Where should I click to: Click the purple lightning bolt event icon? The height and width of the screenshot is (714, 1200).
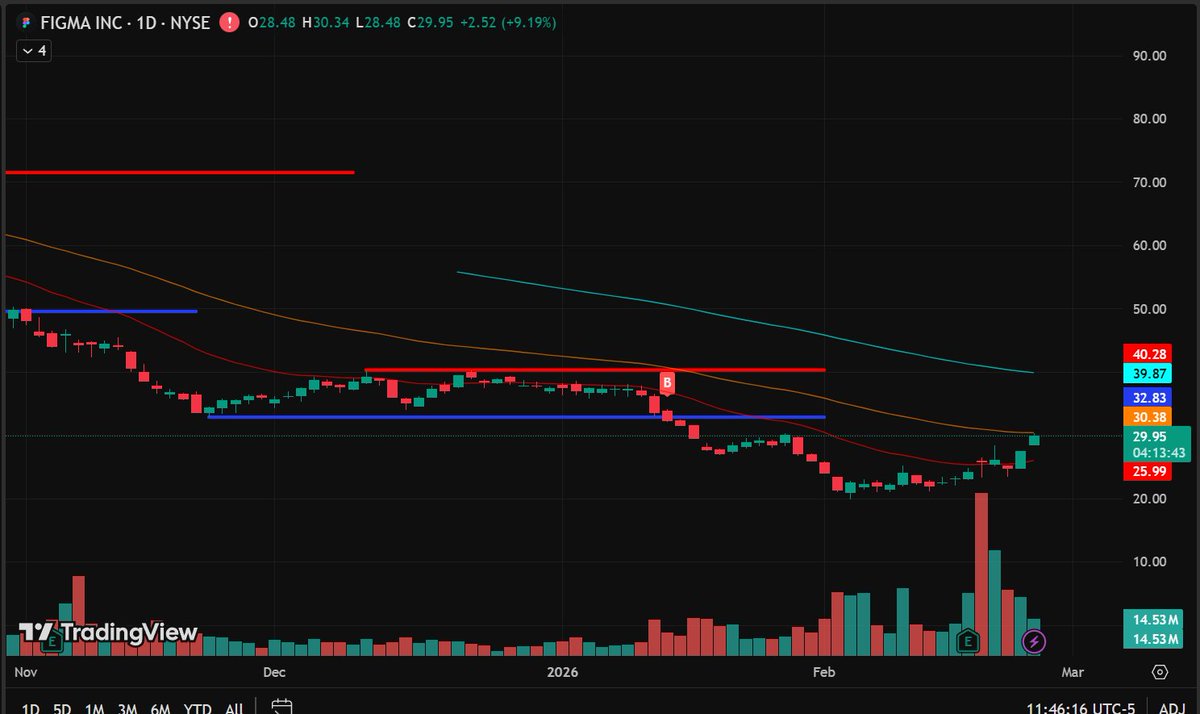point(1034,640)
